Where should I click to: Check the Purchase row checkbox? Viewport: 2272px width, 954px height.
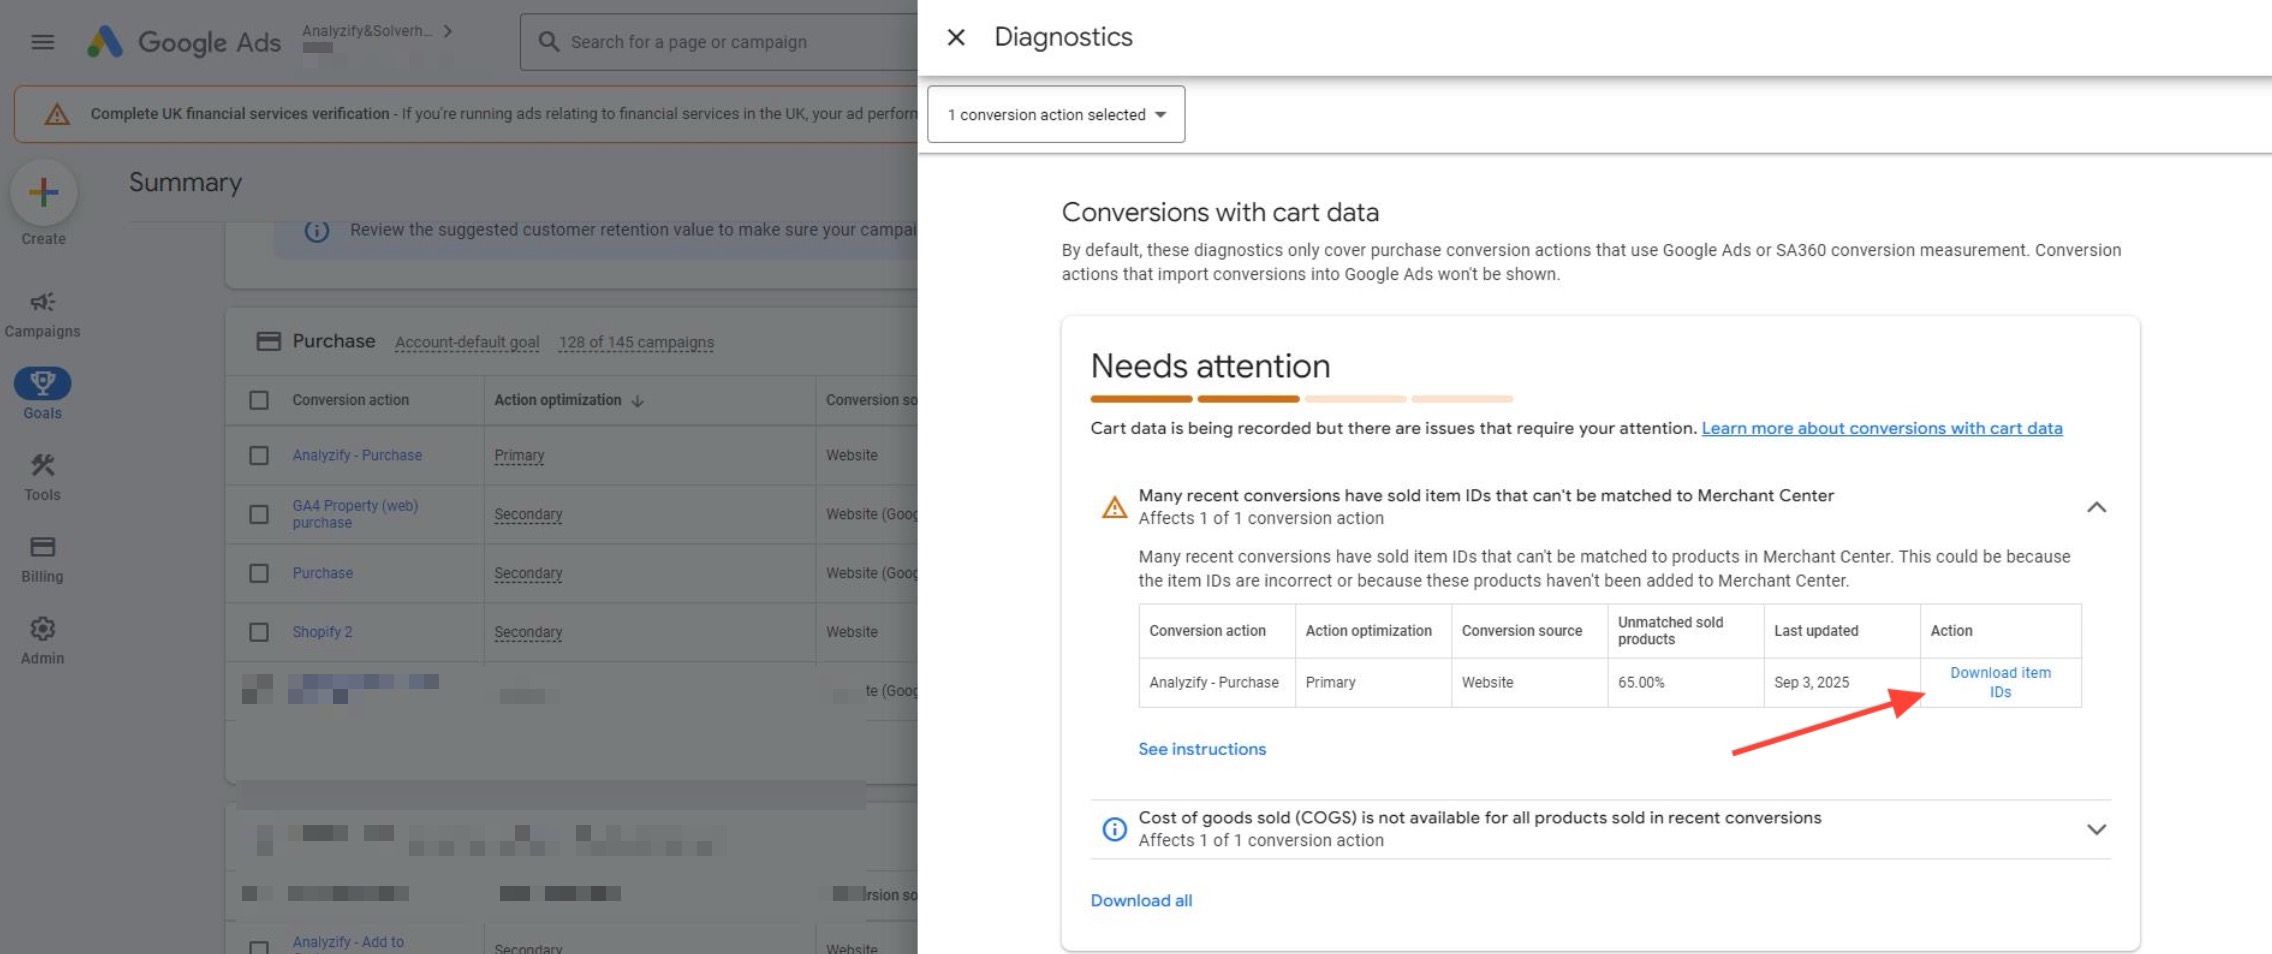259,573
